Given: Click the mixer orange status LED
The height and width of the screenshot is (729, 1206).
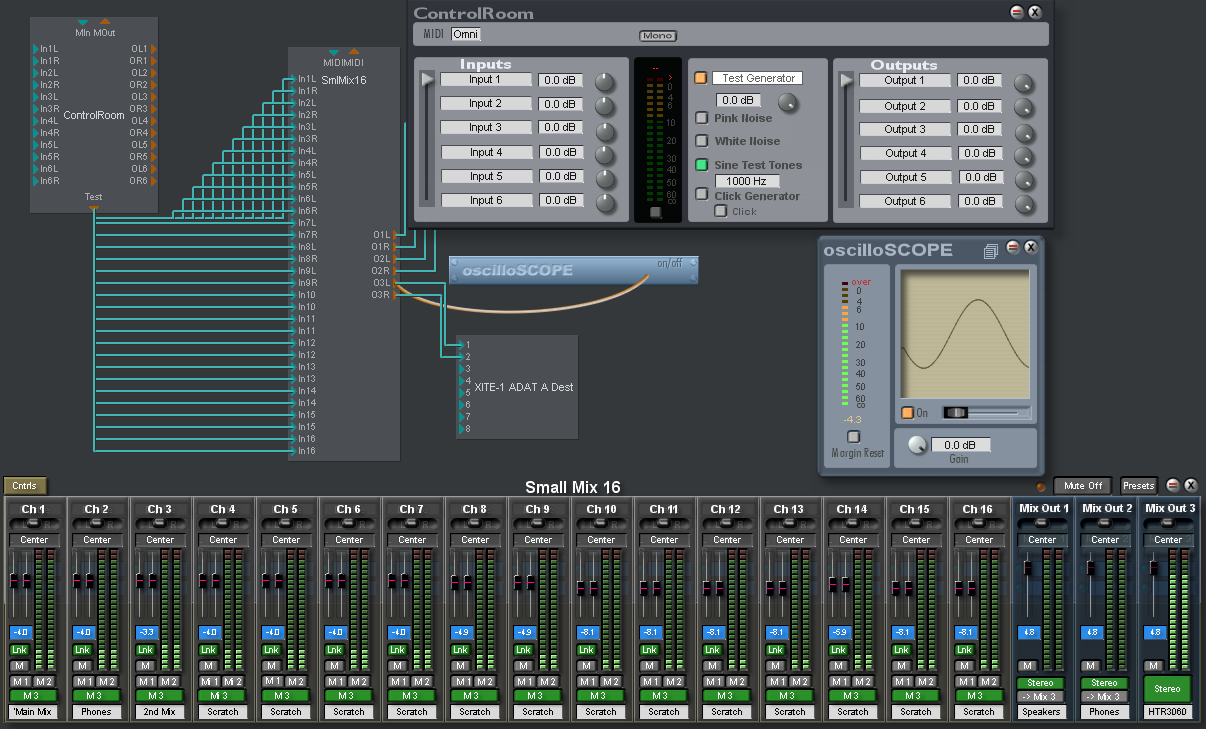Looking at the screenshot, I should 1041,487.
